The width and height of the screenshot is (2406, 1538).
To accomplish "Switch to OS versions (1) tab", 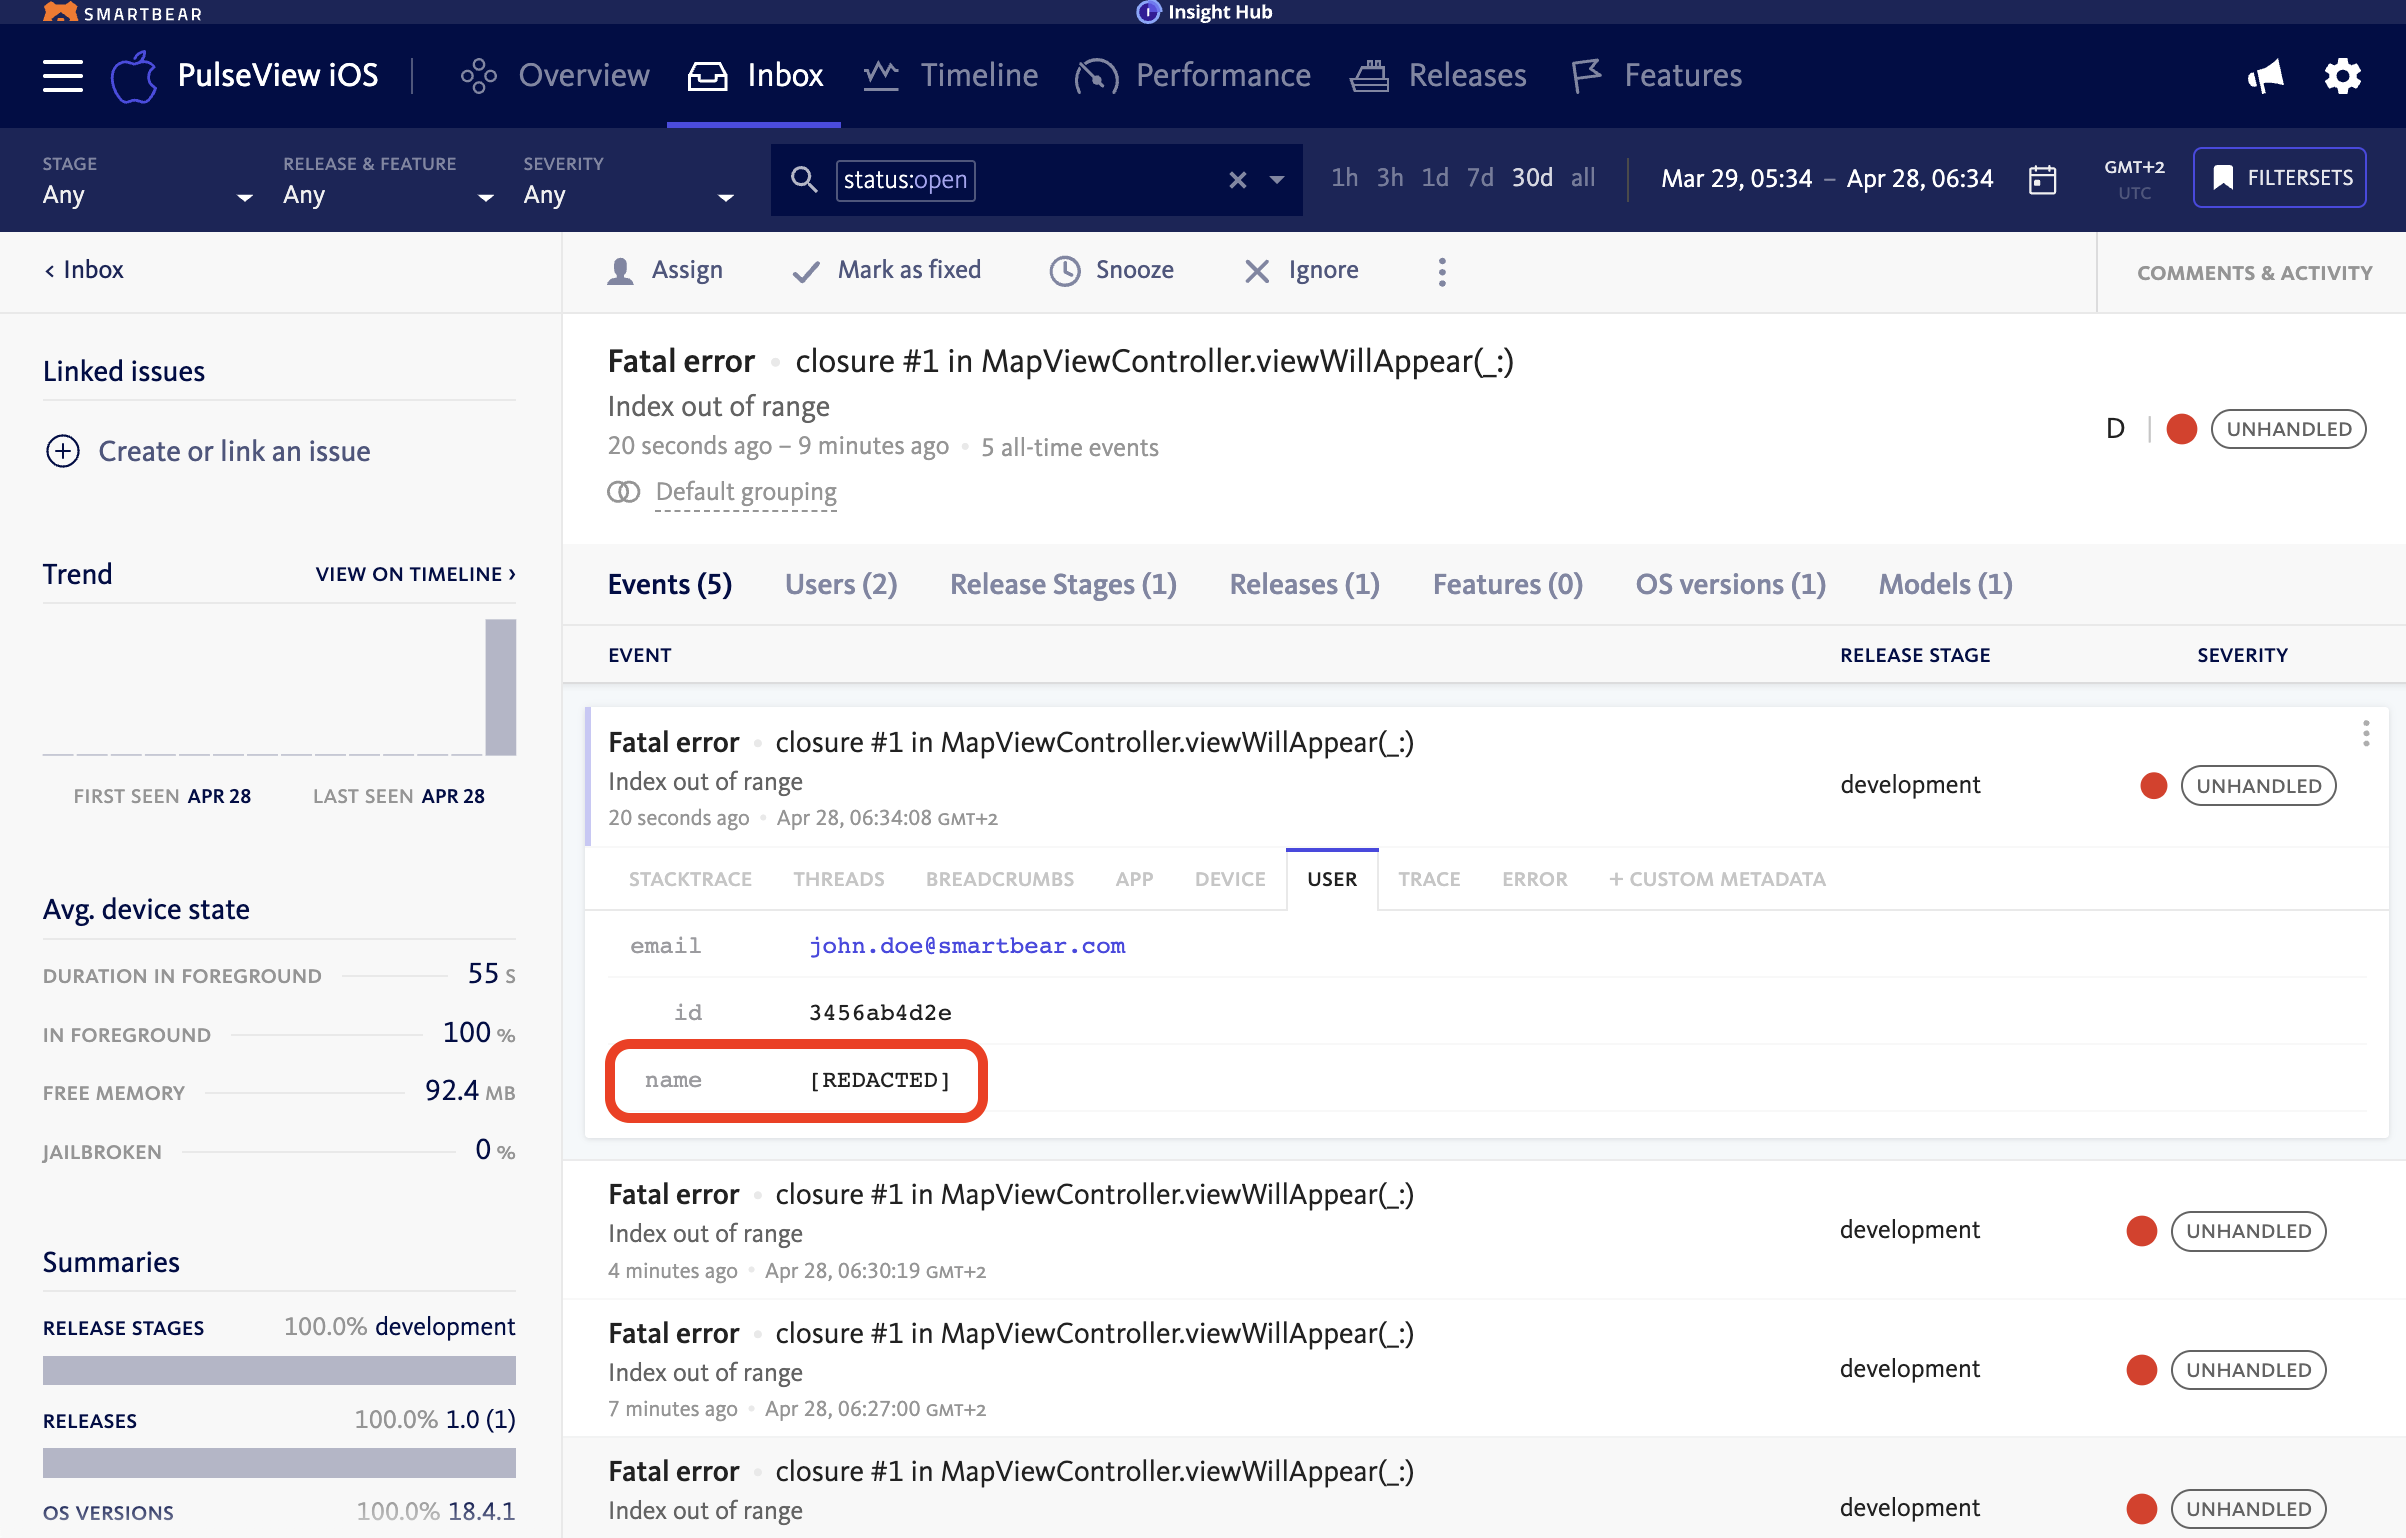I will (x=1731, y=584).
